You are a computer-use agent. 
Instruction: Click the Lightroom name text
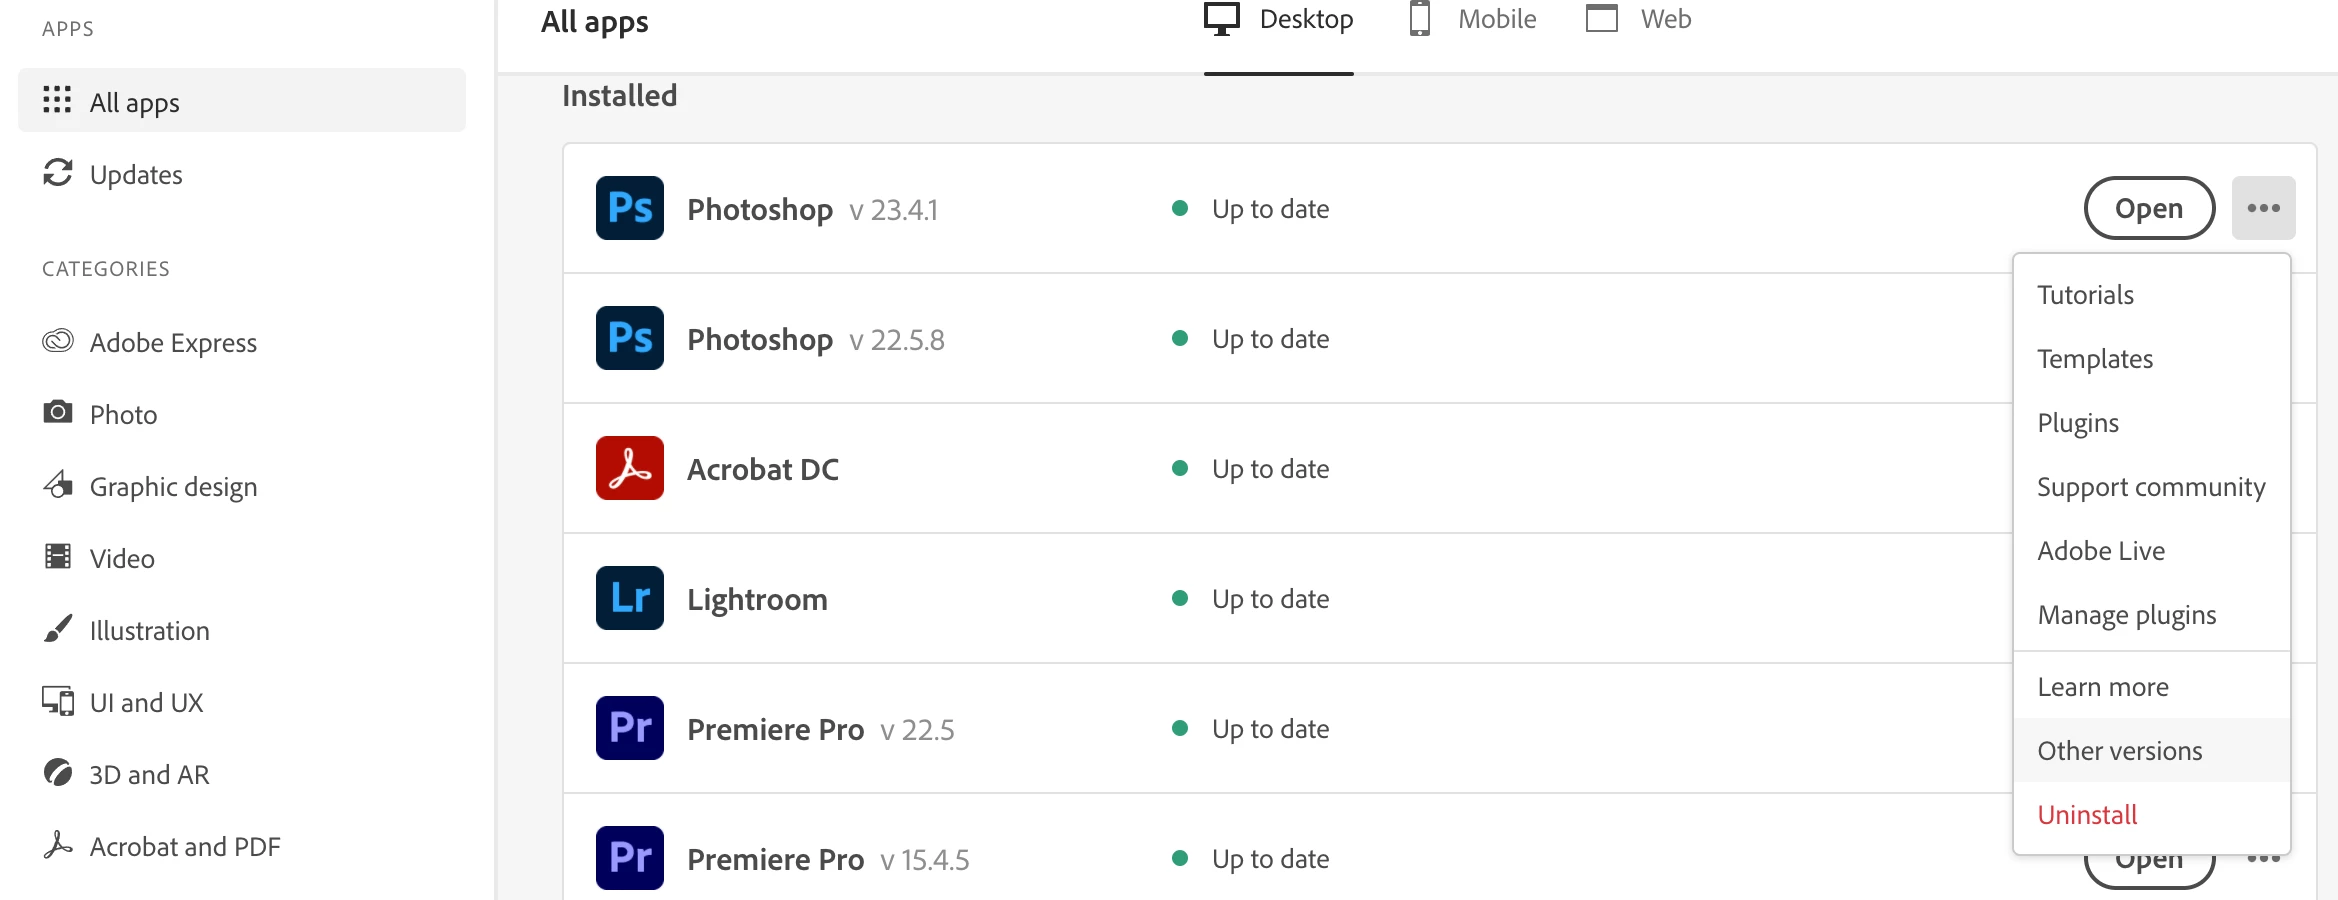click(x=757, y=599)
